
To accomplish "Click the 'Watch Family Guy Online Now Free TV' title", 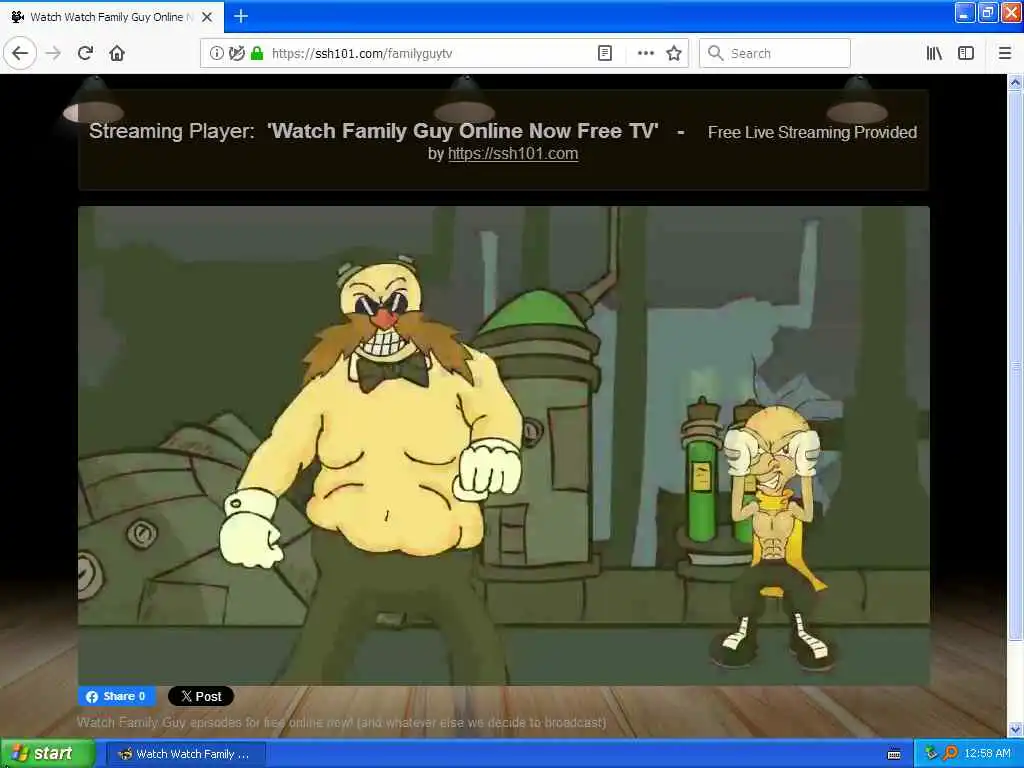I will [x=462, y=131].
